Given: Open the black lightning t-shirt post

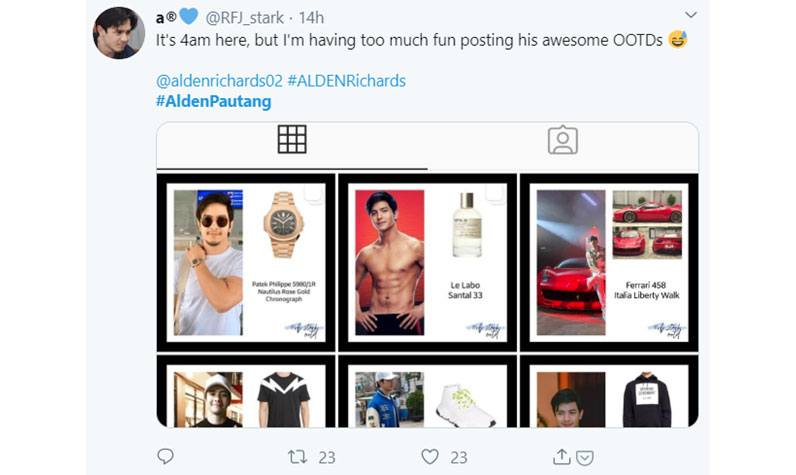Looking at the screenshot, I should pos(246,391).
